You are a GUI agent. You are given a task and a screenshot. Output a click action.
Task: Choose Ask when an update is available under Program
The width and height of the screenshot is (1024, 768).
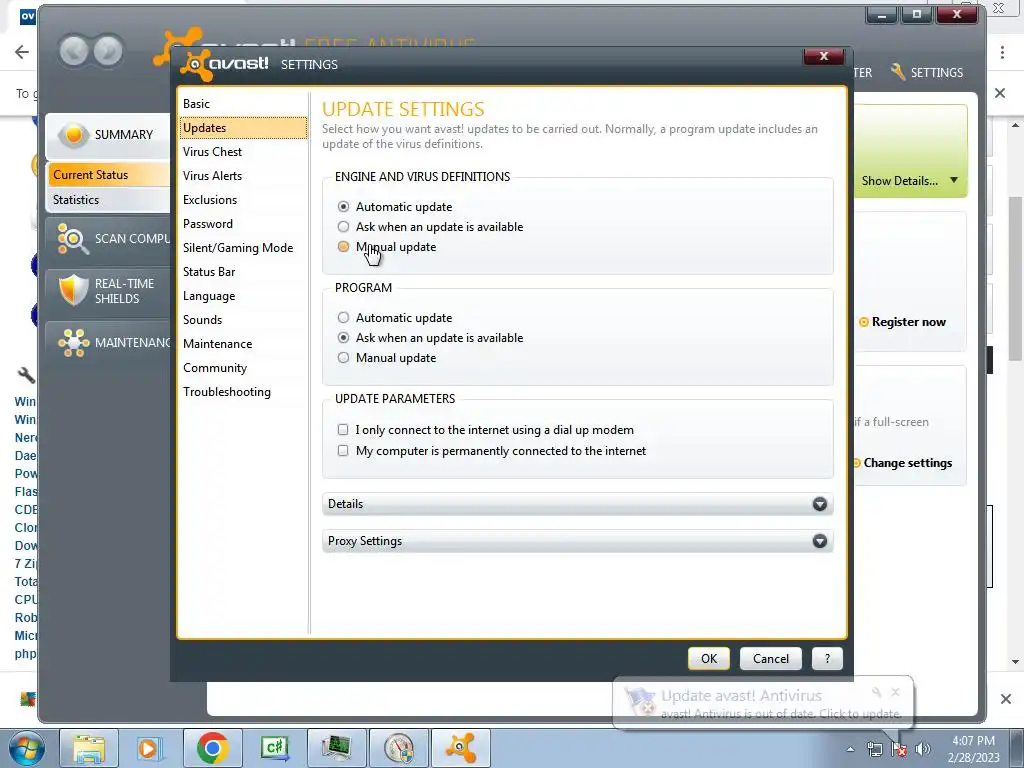(x=343, y=338)
